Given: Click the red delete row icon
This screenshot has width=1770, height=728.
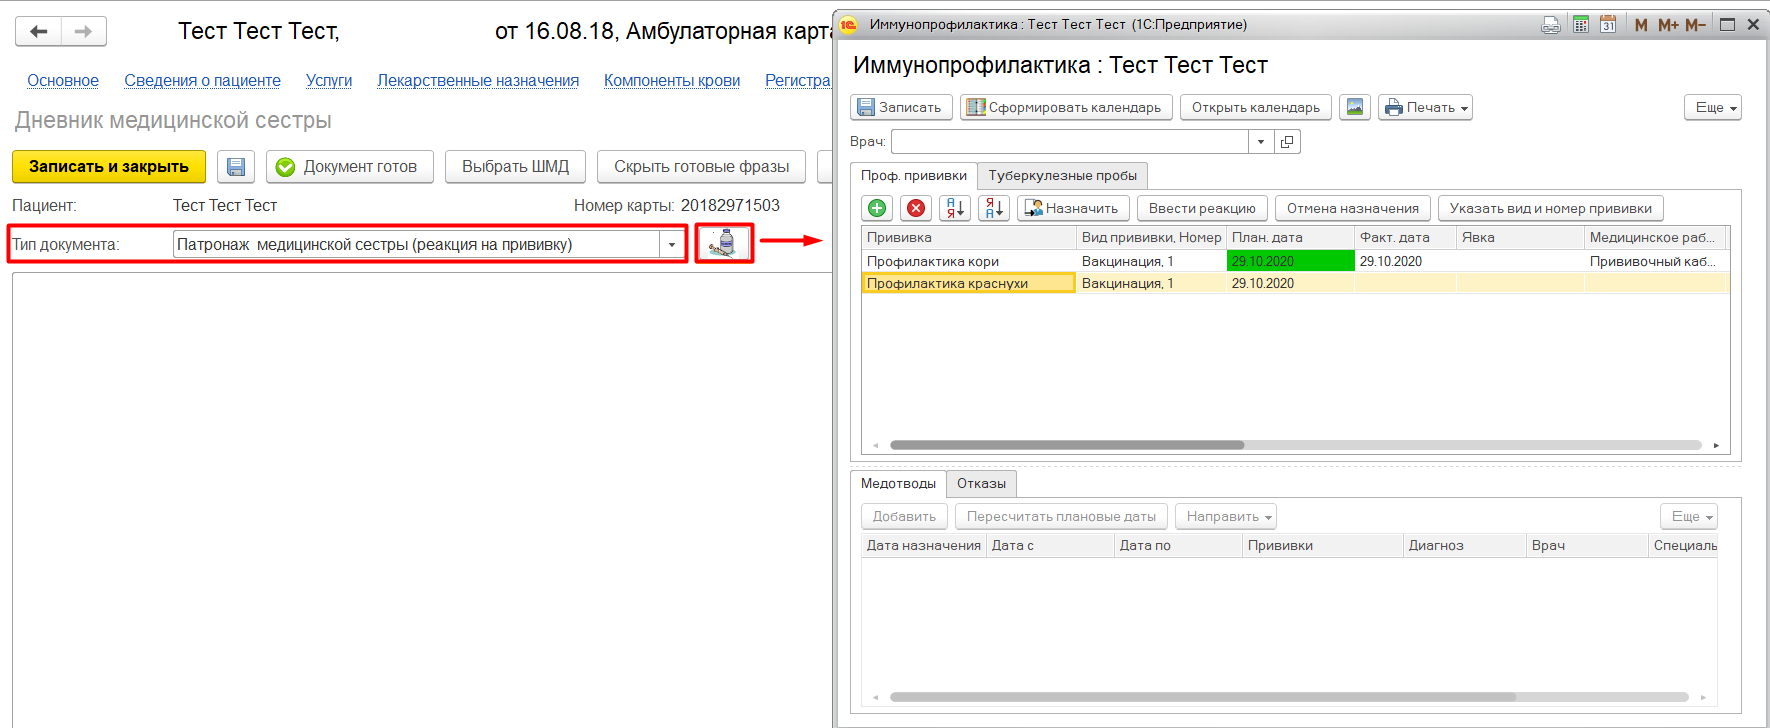Looking at the screenshot, I should [915, 208].
